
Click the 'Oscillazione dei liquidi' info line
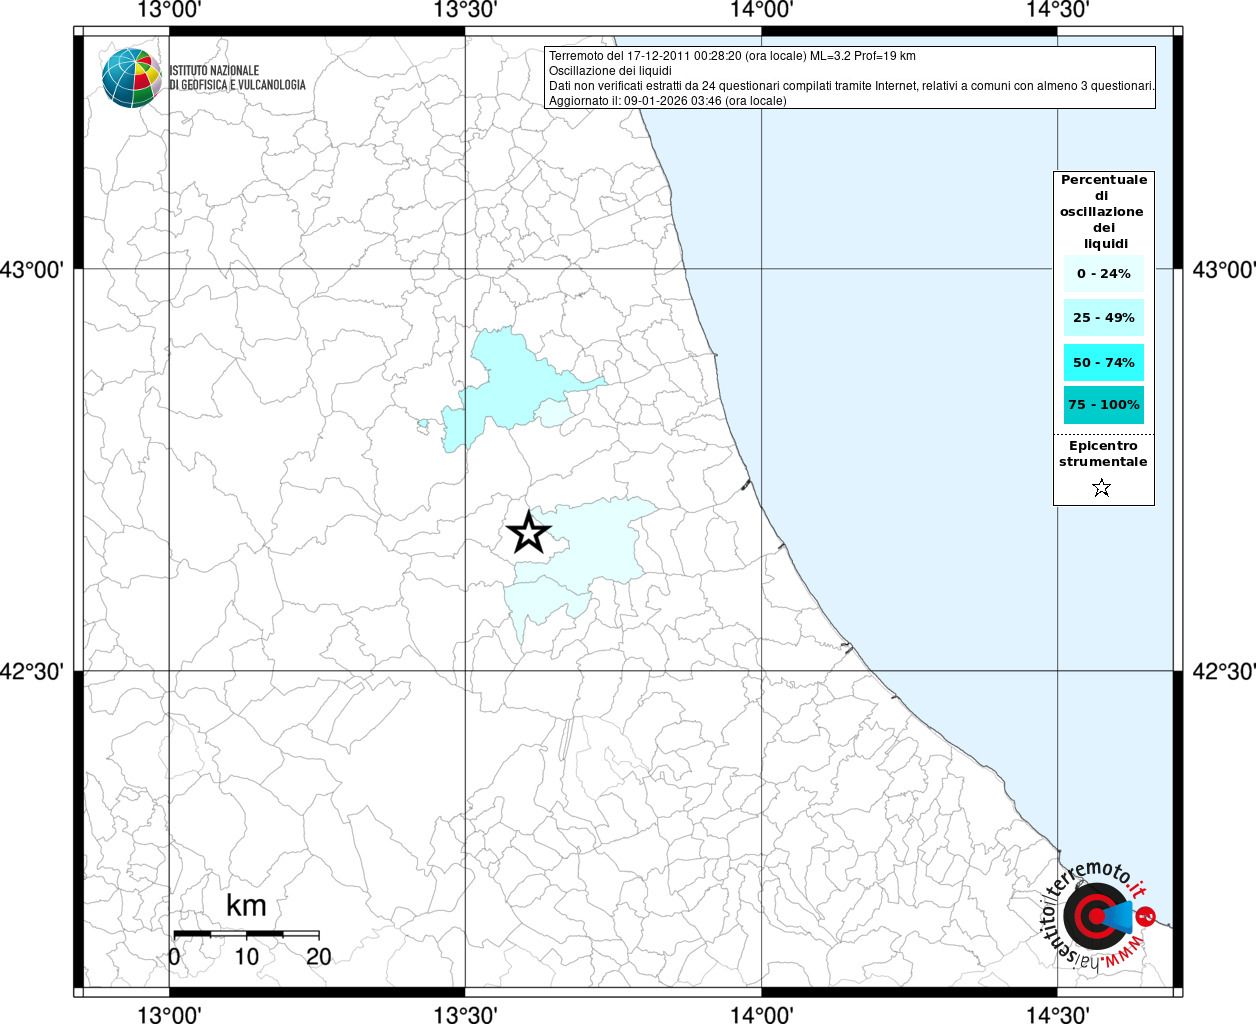[x=610, y=71]
